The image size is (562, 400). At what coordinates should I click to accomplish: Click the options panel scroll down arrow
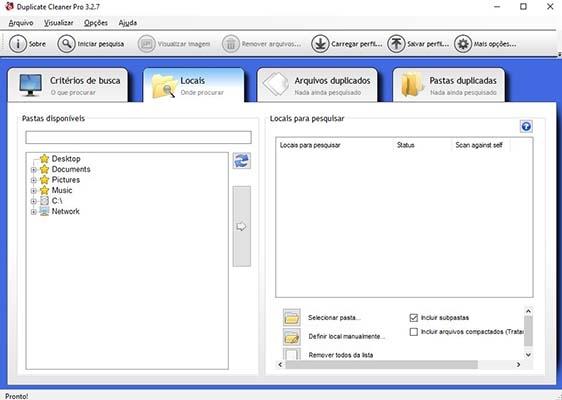[528, 355]
